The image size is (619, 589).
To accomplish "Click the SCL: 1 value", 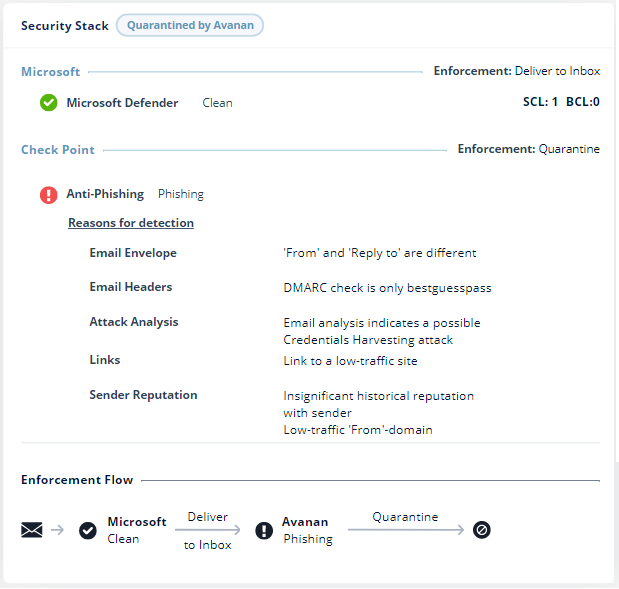I will click(x=540, y=102).
